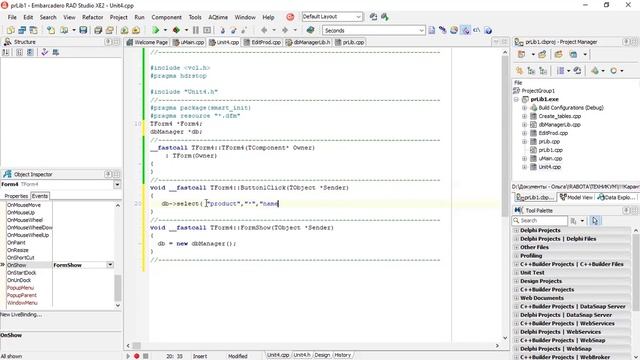Click the red record macro button
Screen dimensions: 640x360
[x=137, y=356]
